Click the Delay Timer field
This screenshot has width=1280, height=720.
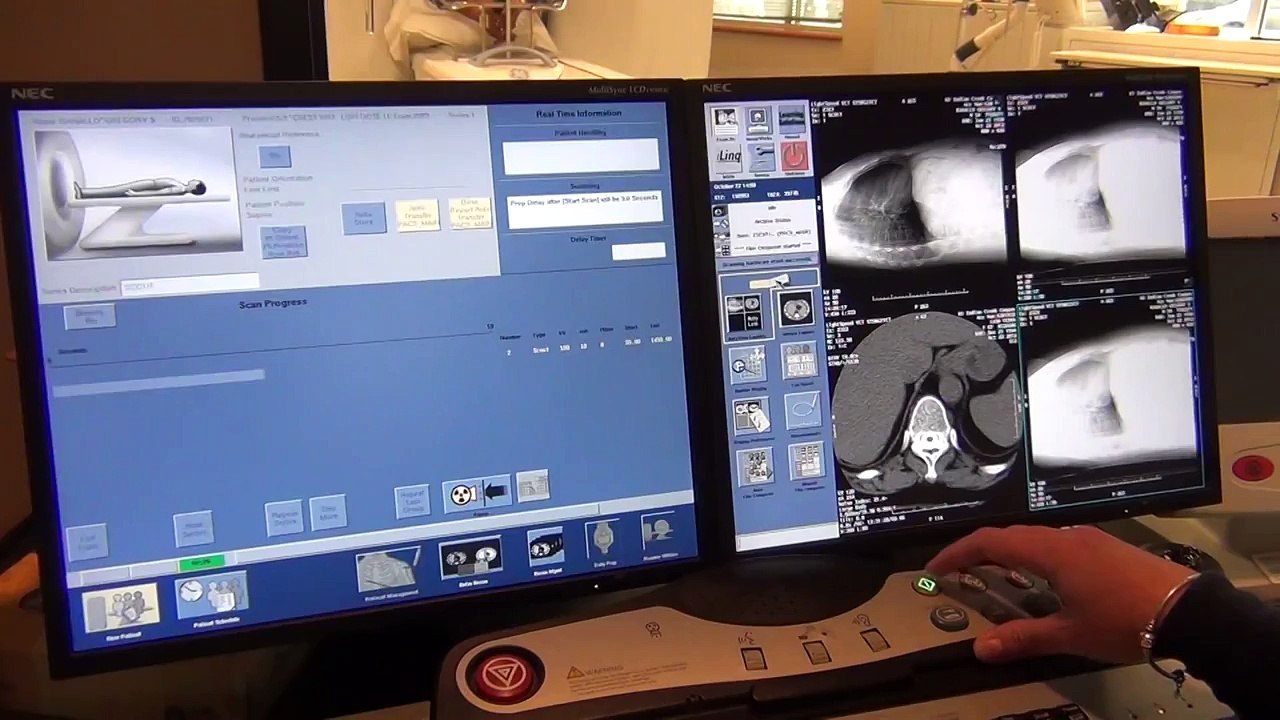click(639, 252)
